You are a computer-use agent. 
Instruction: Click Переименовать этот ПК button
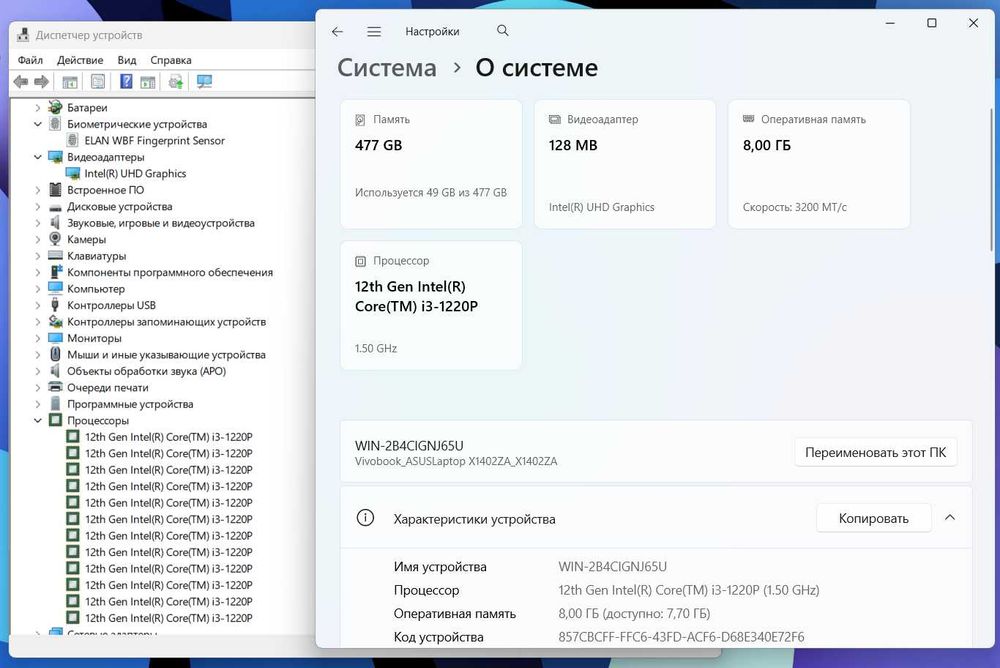point(876,452)
